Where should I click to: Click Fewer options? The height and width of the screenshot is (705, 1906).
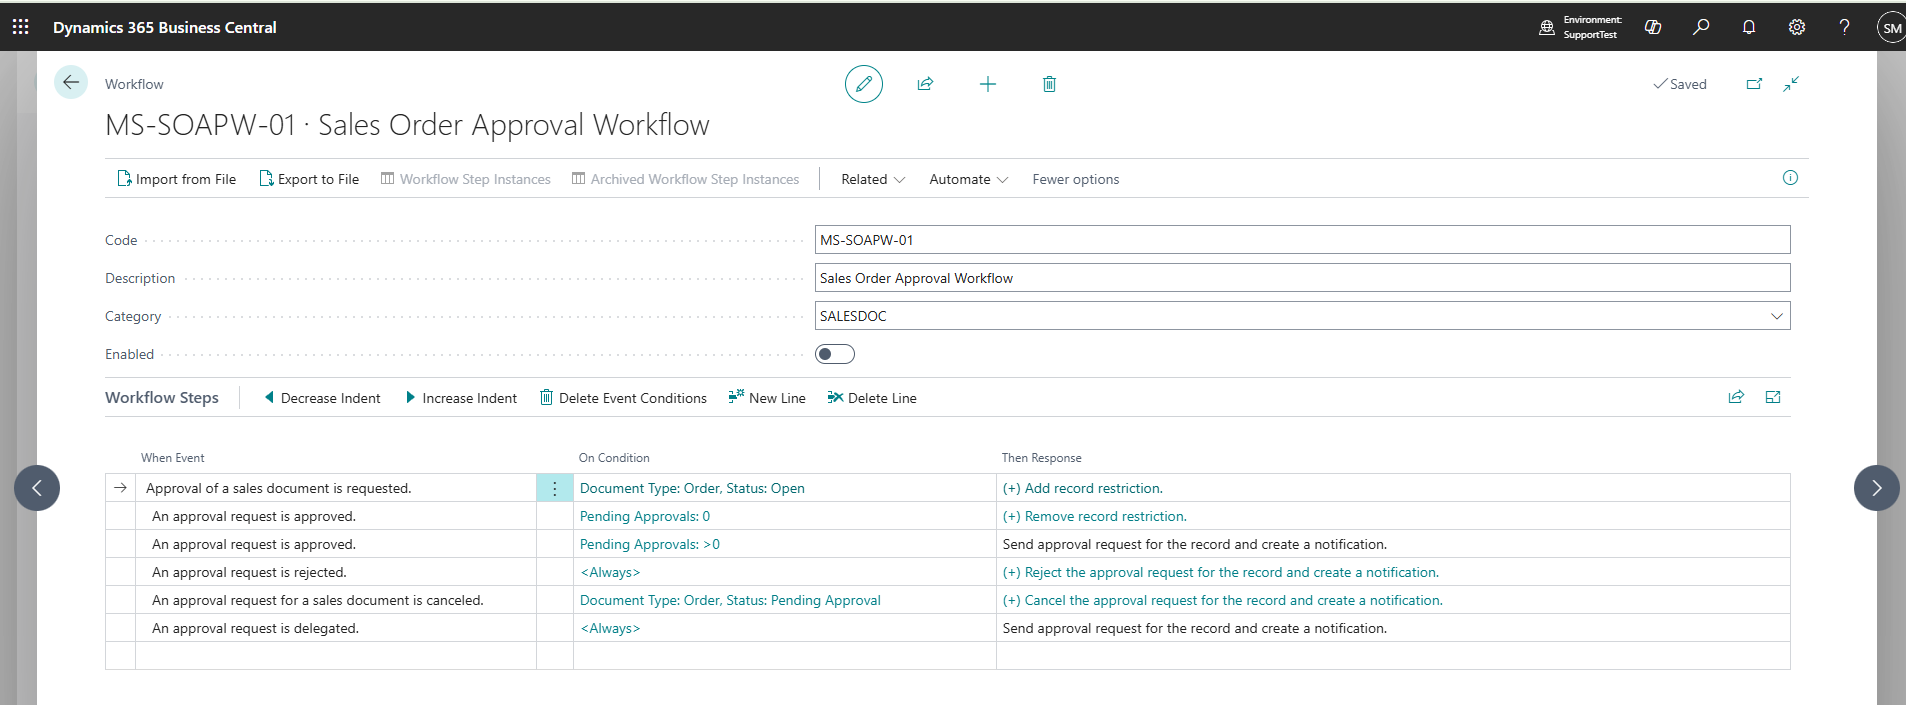[x=1076, y=179]
